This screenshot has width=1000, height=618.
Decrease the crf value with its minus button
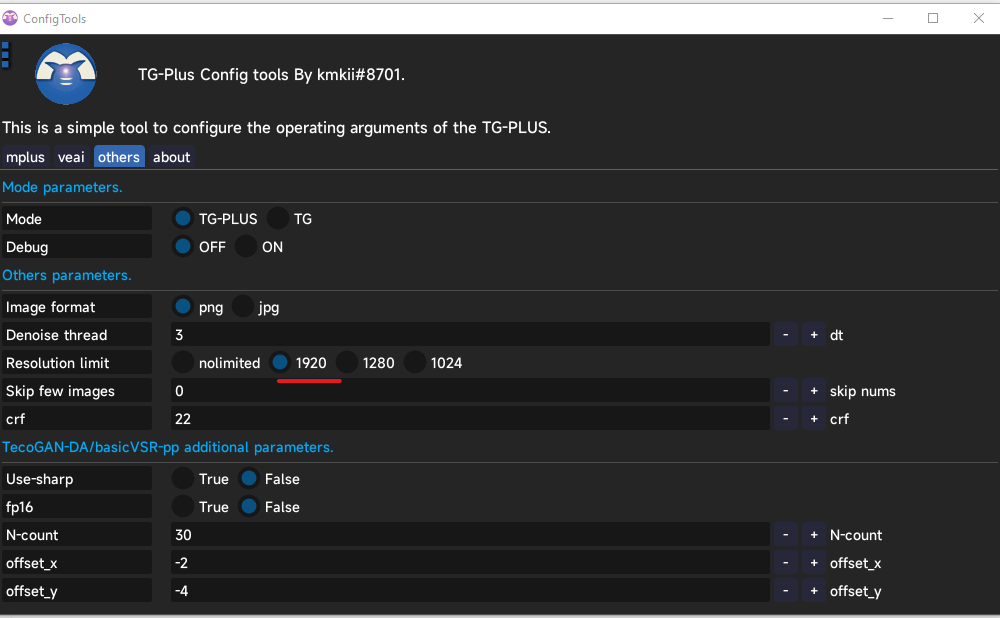785,418
